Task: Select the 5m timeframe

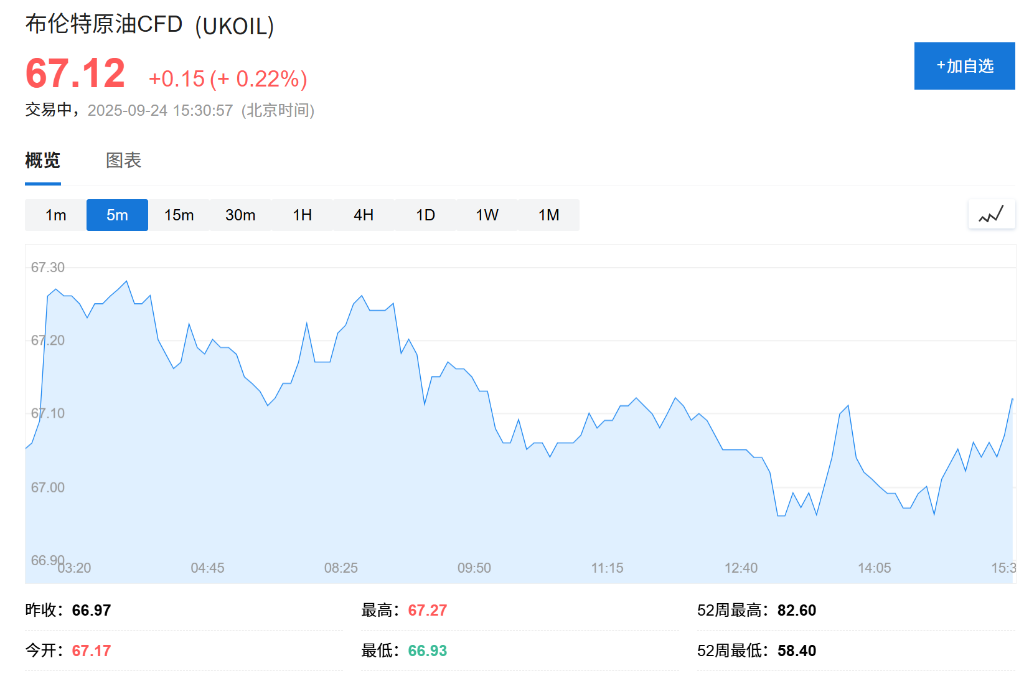Action: (x=117, y=215)
